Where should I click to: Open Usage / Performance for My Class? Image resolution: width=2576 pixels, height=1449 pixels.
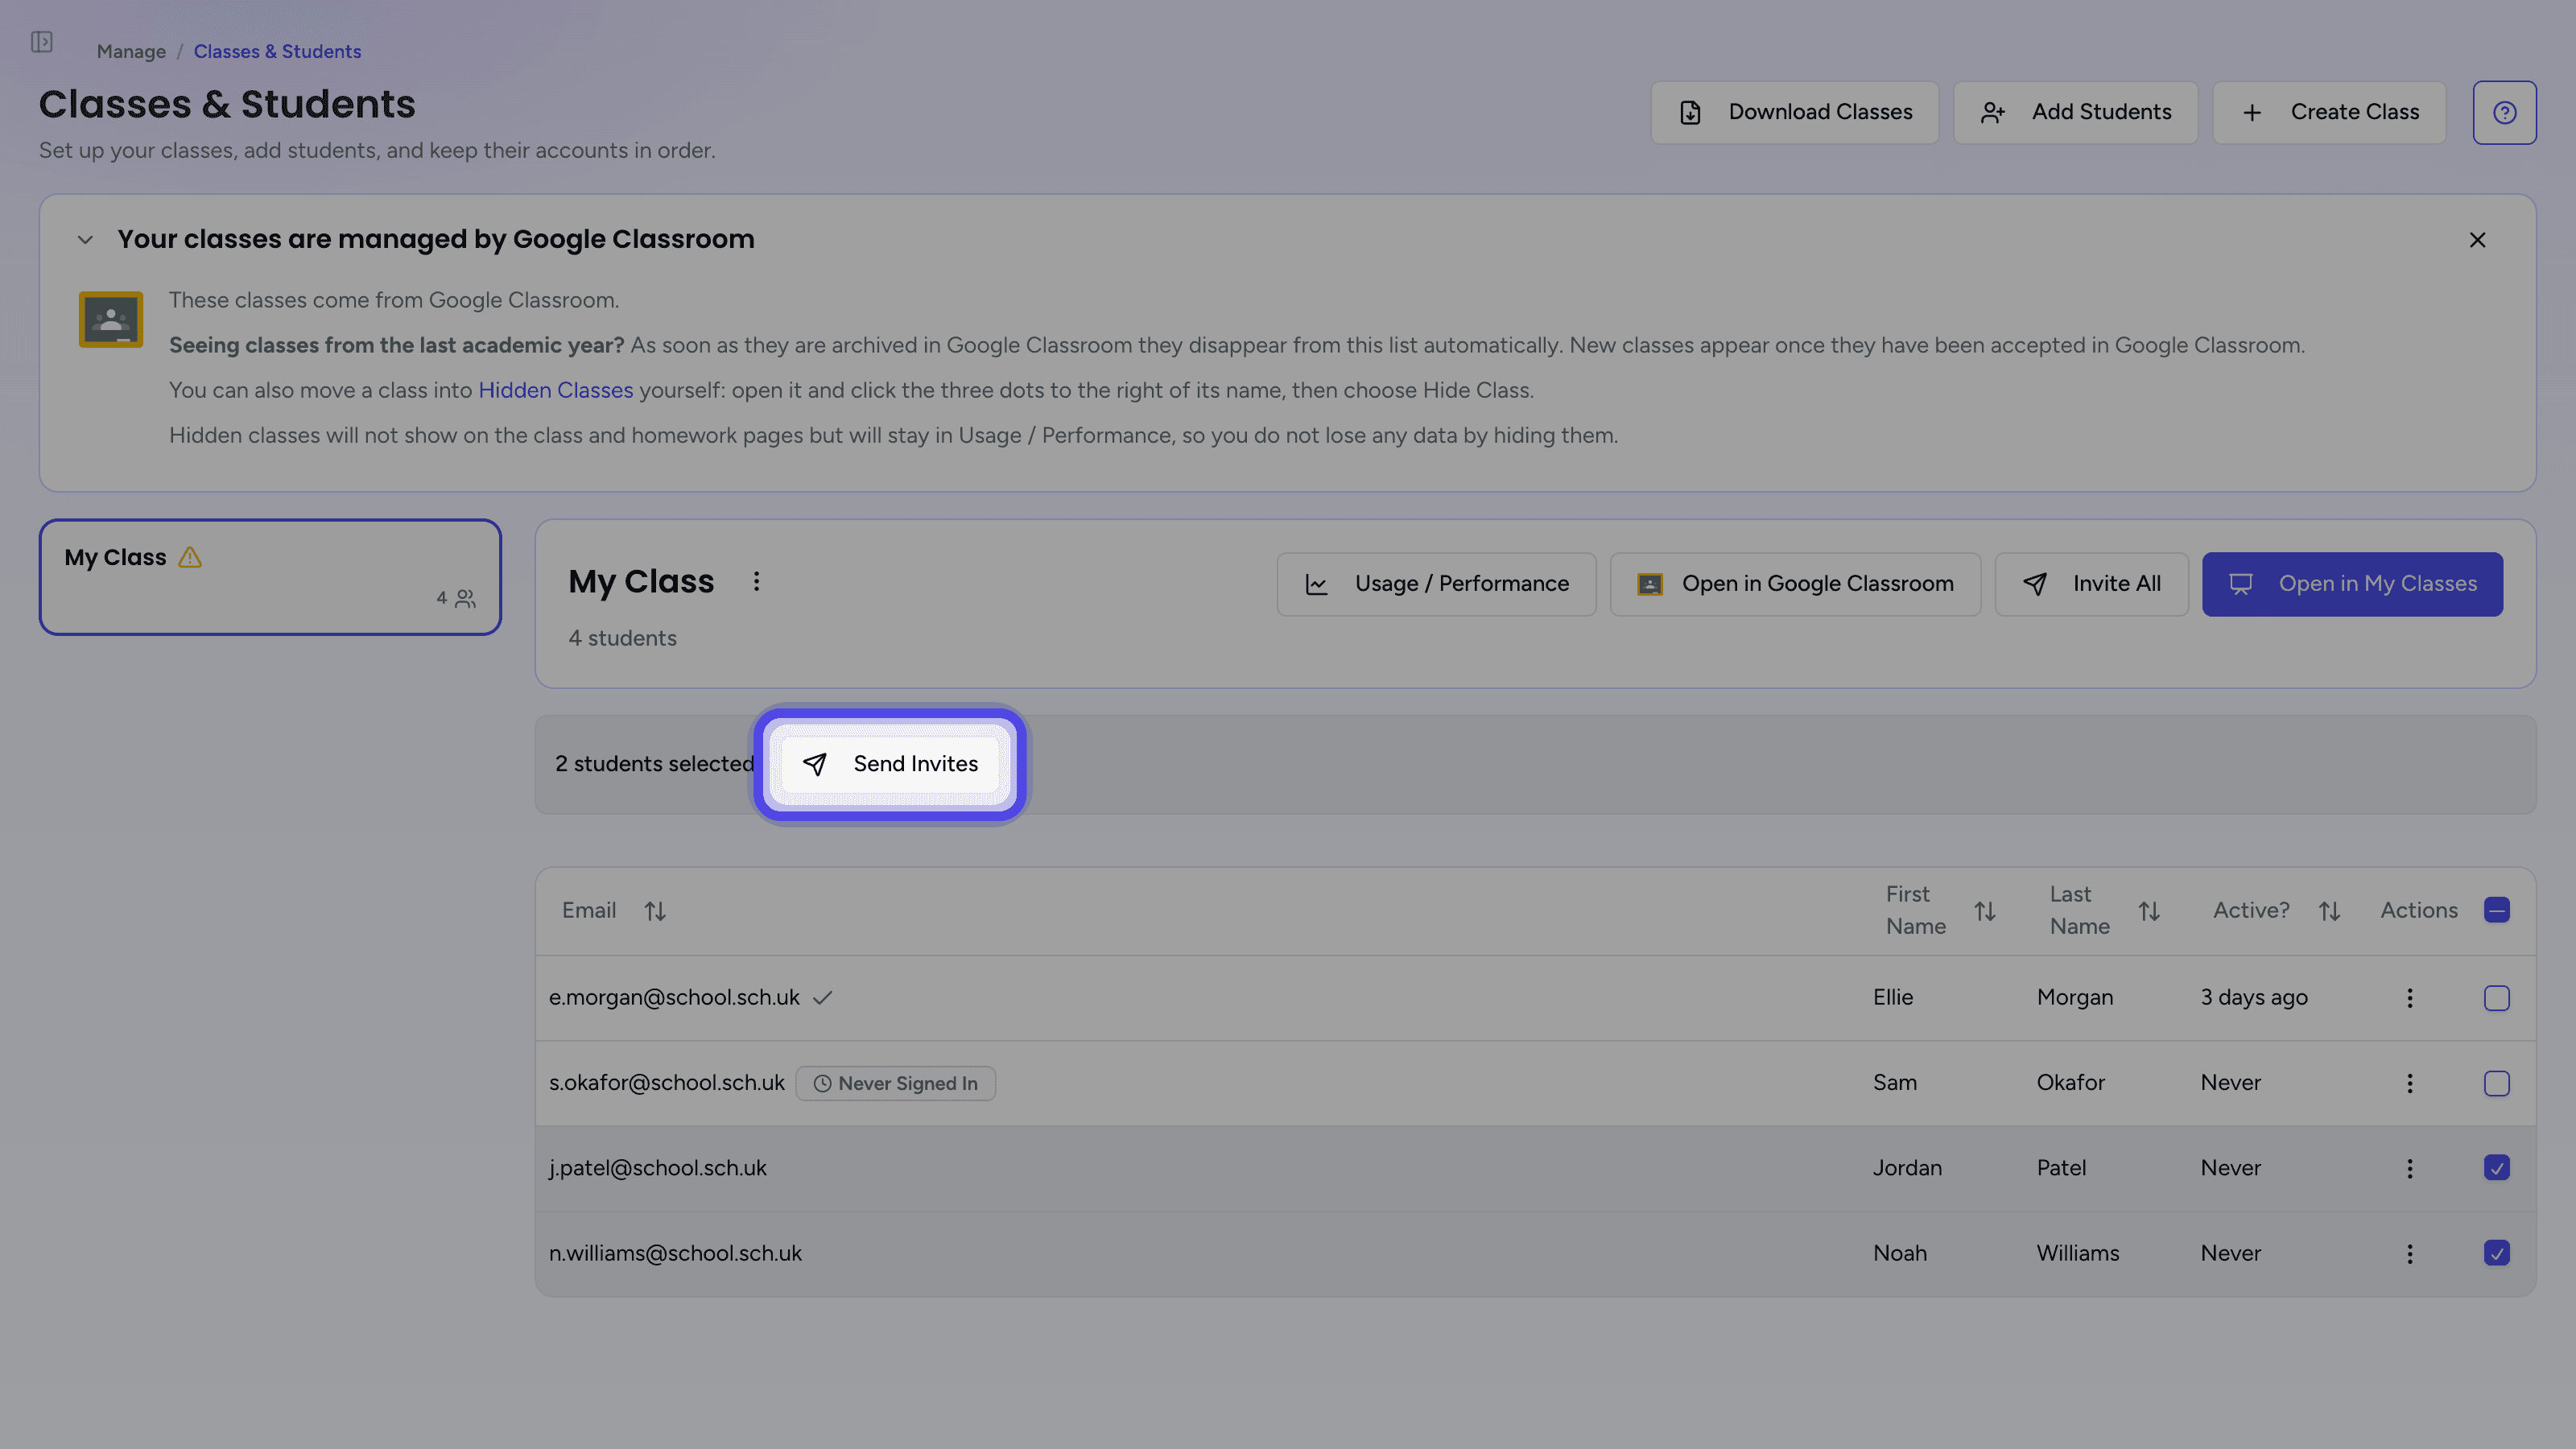[x=1436, y=584]
